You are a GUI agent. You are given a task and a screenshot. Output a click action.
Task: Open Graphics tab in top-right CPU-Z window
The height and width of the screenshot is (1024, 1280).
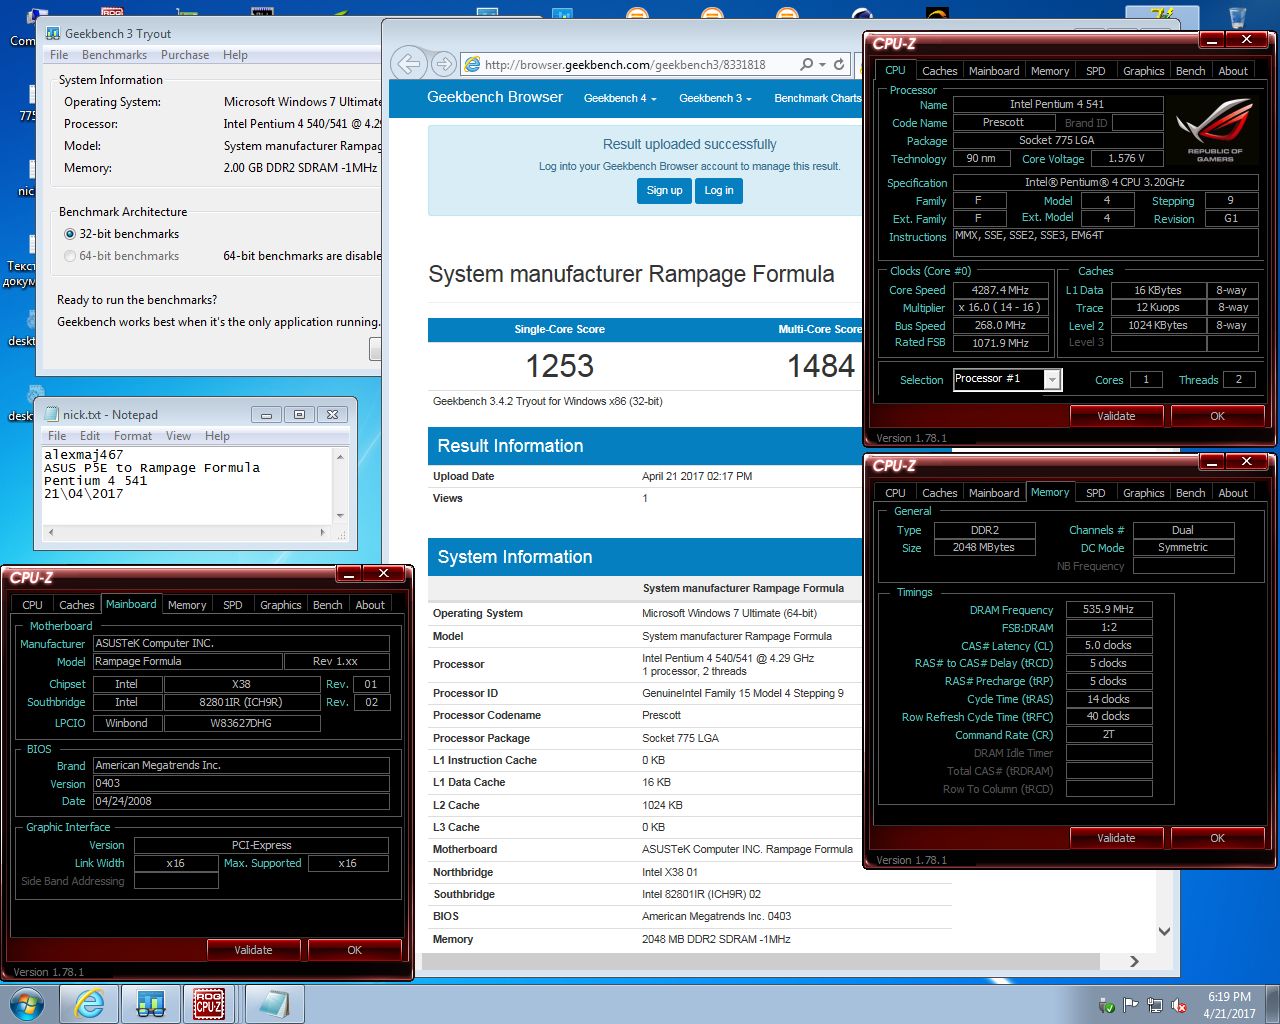pyautogui.click(x=1143, y=71)
